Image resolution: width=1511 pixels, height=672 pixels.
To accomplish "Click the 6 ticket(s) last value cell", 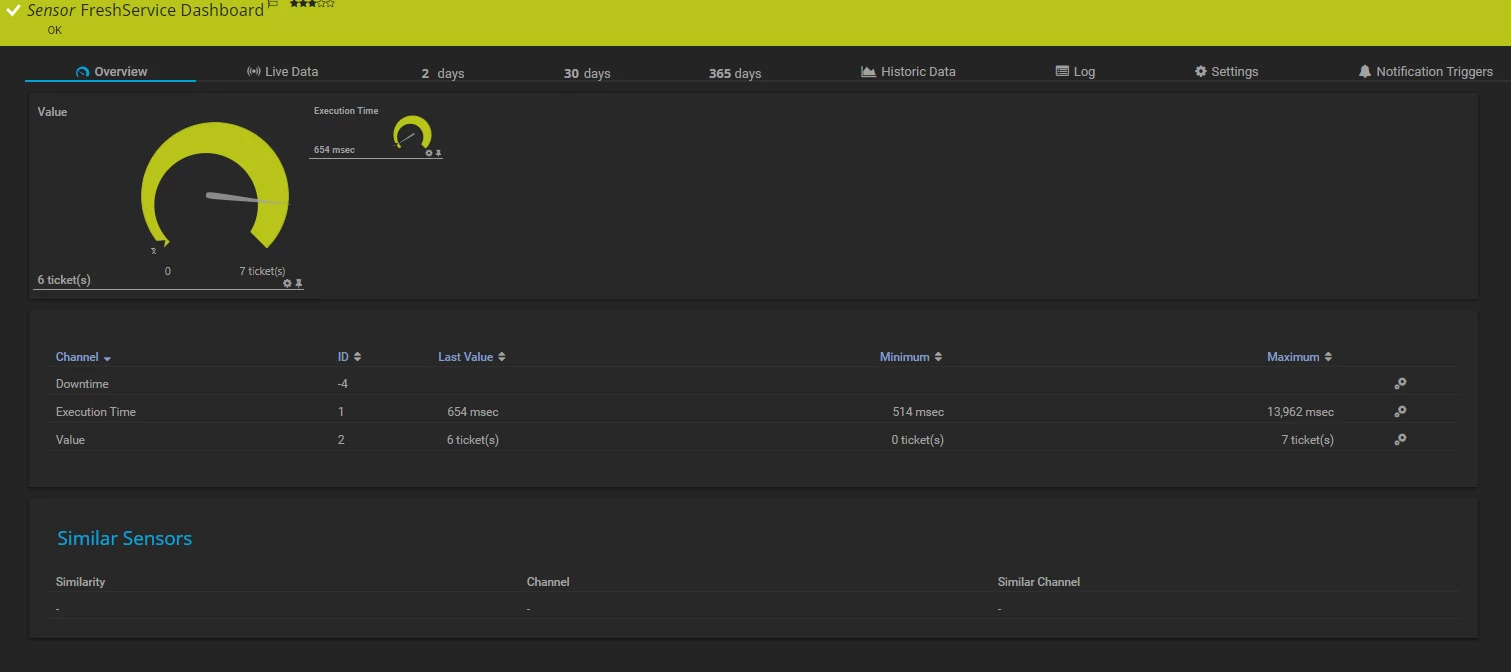I will coord(472,440).
